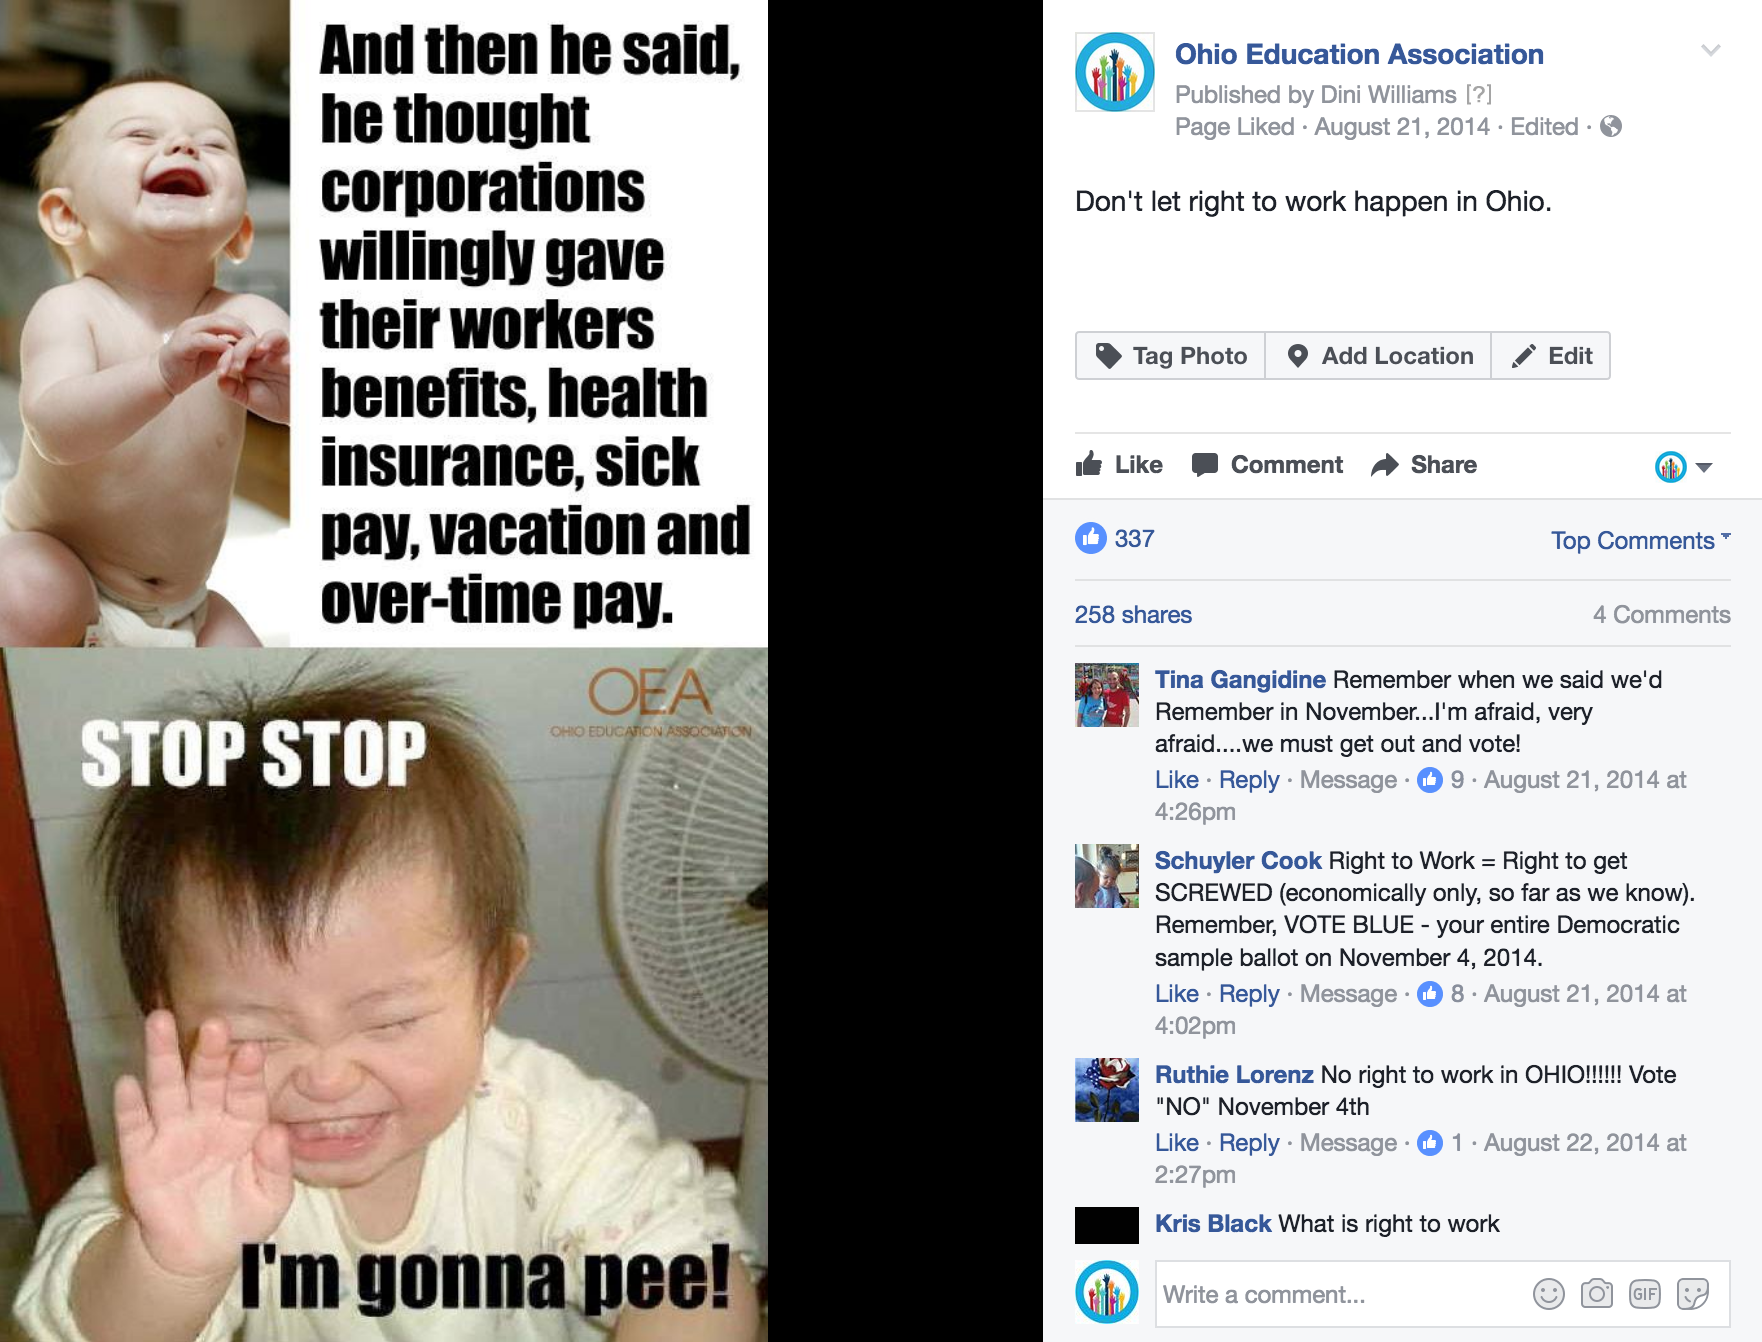Viewport: 1762px width, 1342px height.
Task: Click the globe public audience icon
Action: 1610,126
